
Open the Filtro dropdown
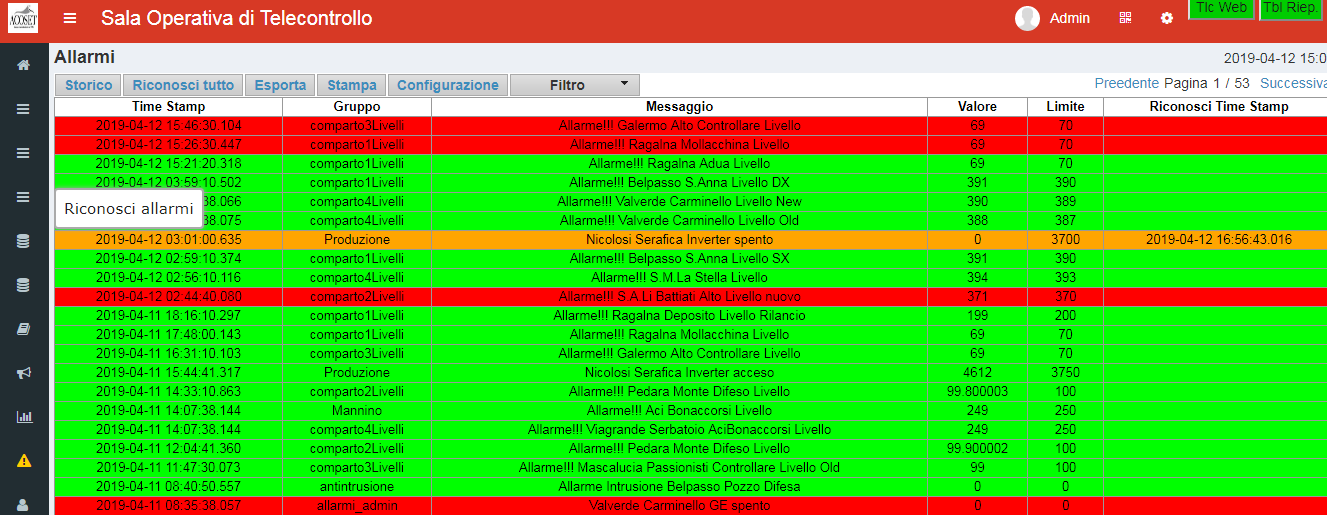click(575, 85)
